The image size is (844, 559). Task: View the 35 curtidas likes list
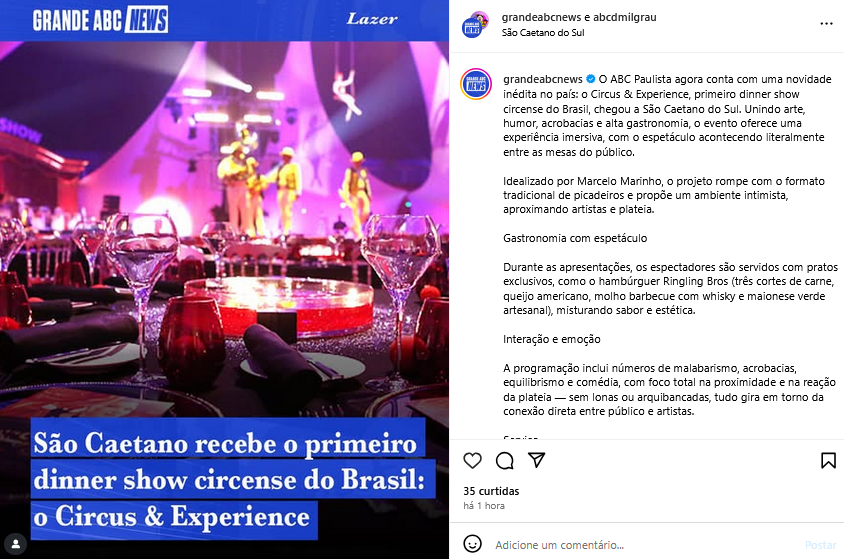[x=491, y=491]
